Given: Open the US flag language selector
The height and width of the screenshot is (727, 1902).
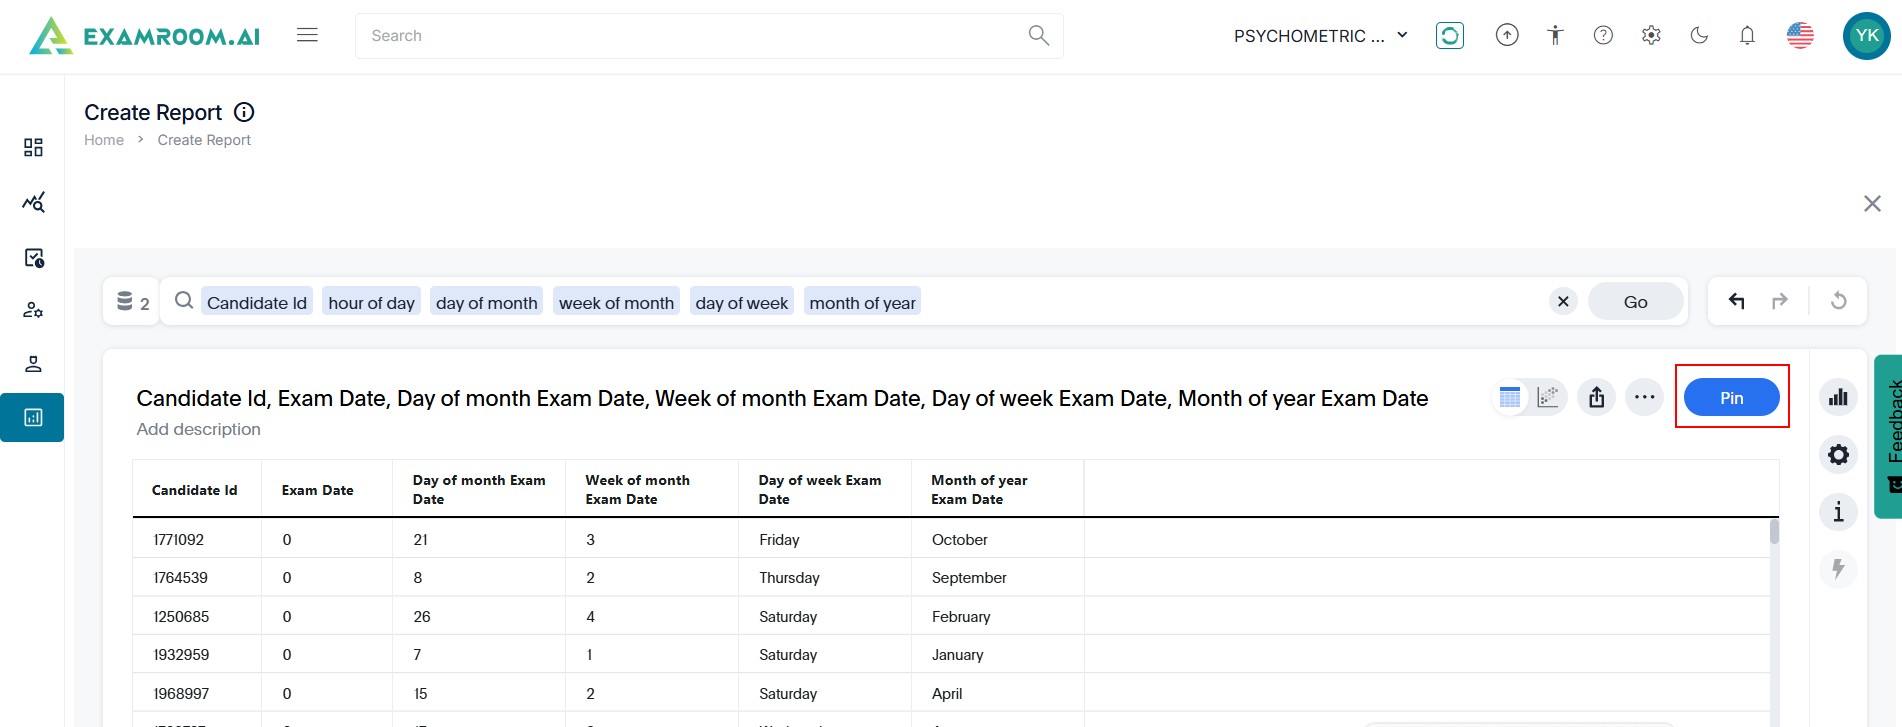Looking at the screenshot, I should [x=1800, y=36].
